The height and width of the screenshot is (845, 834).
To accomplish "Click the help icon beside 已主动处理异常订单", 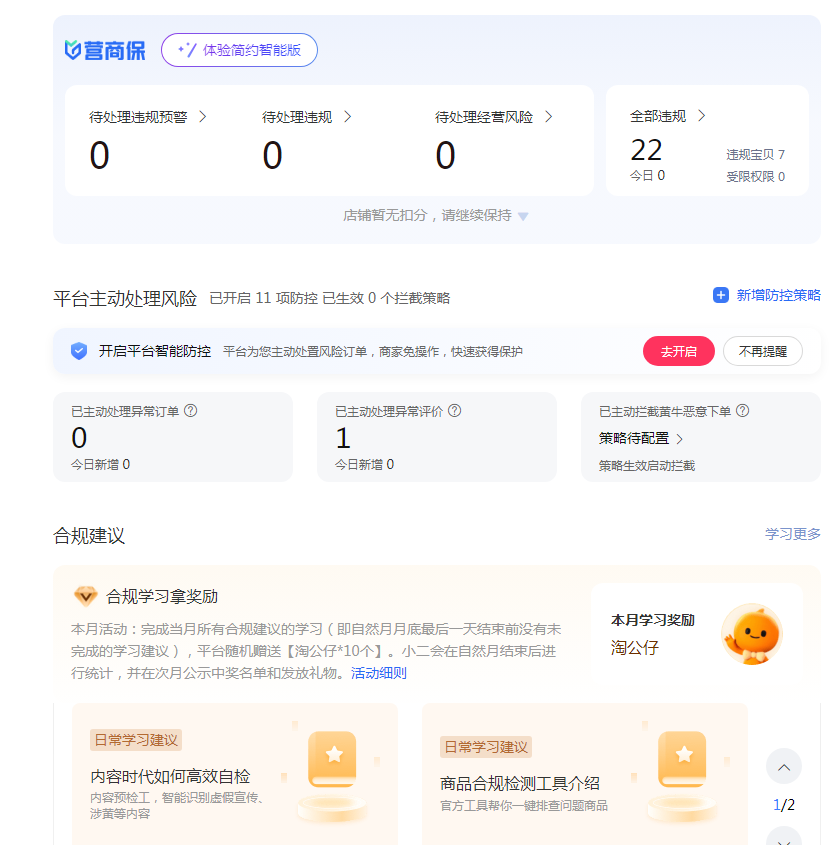I will coord(190,410).
